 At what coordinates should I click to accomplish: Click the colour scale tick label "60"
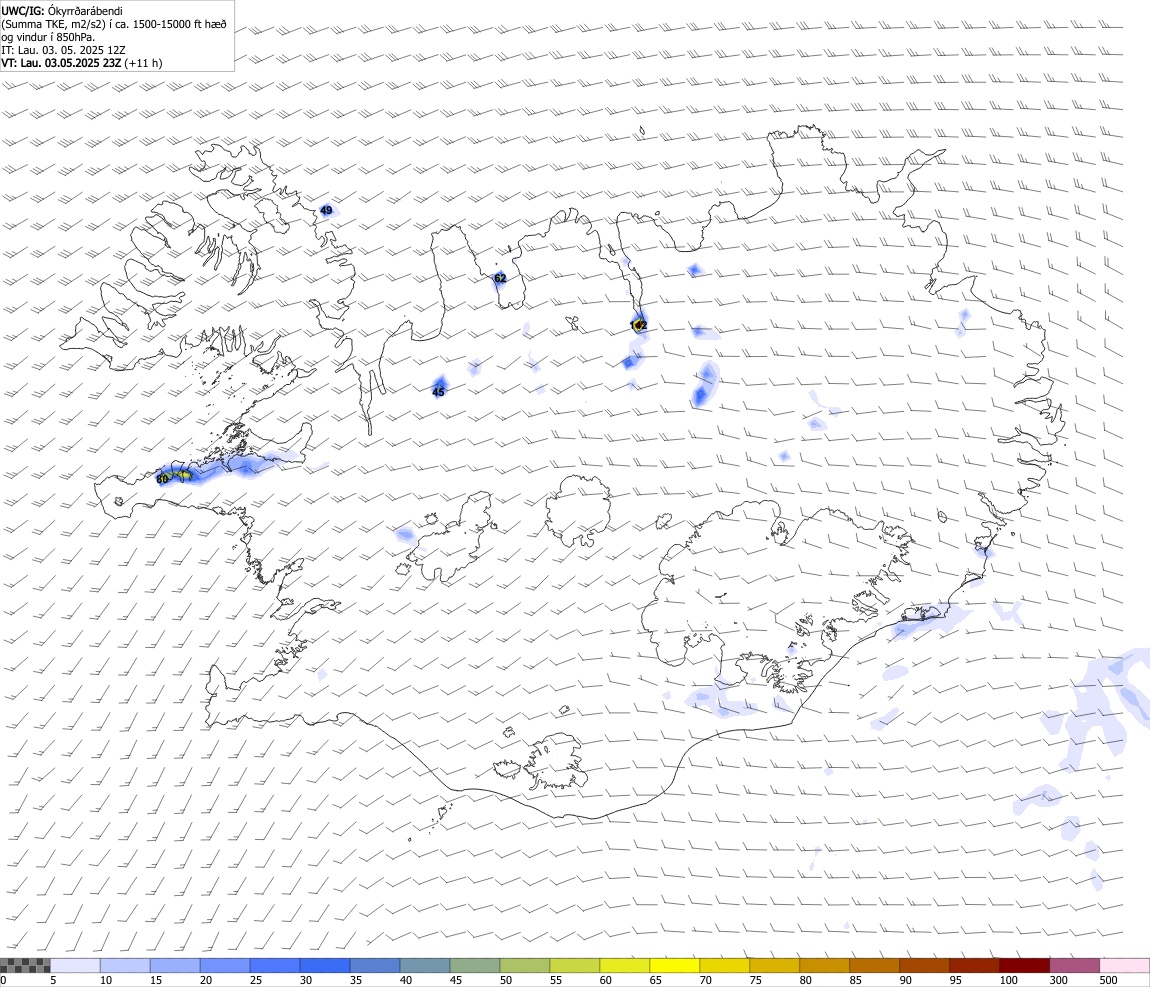pos(606,980)
